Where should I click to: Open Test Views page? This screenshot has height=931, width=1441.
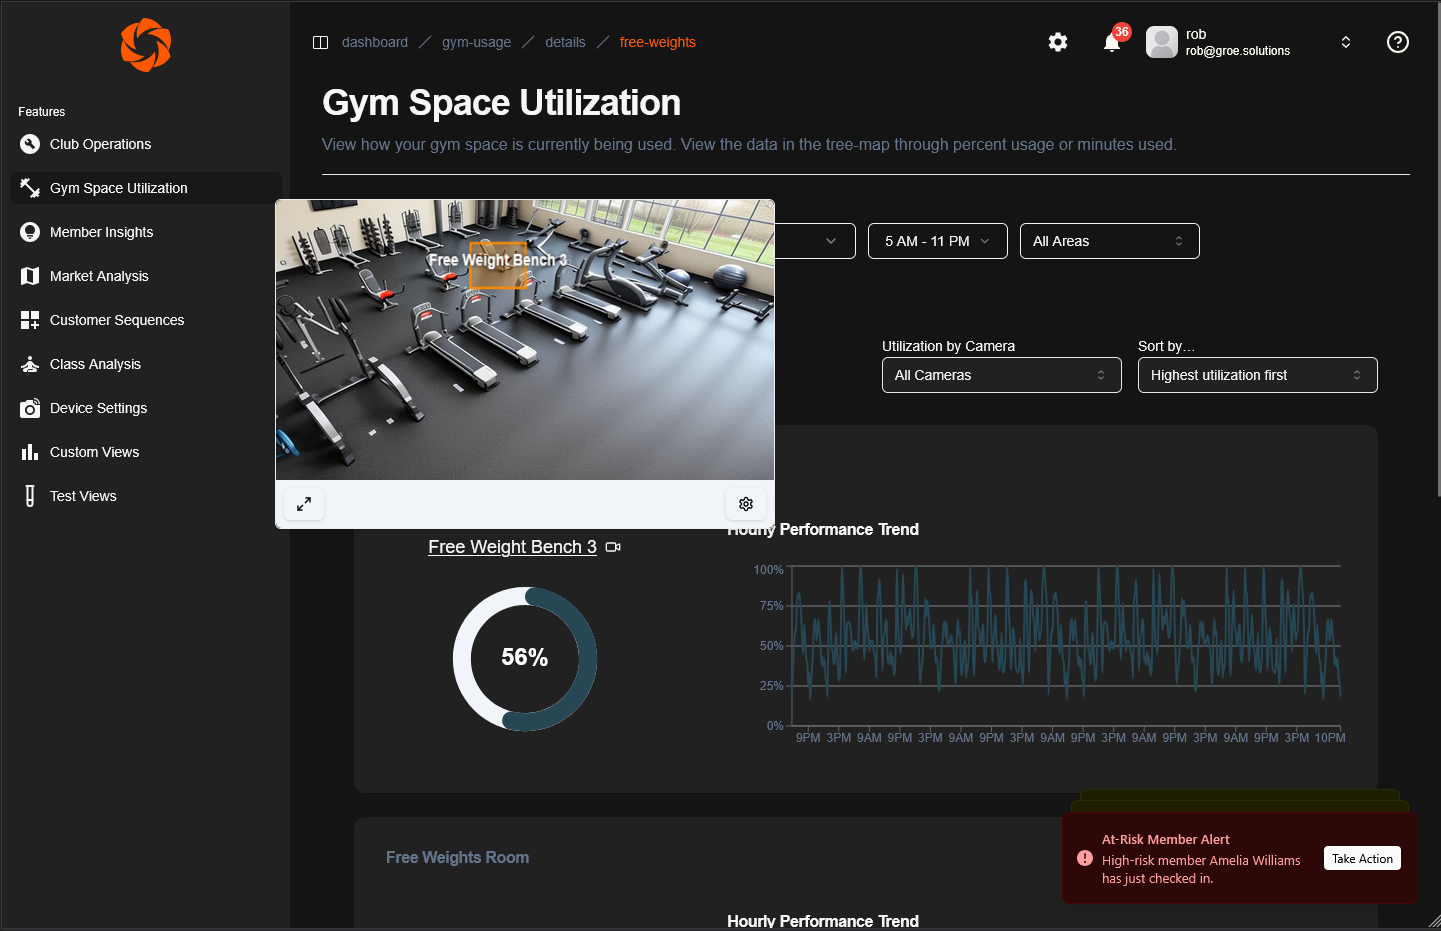pyautogui.click(x=146, y=496)
